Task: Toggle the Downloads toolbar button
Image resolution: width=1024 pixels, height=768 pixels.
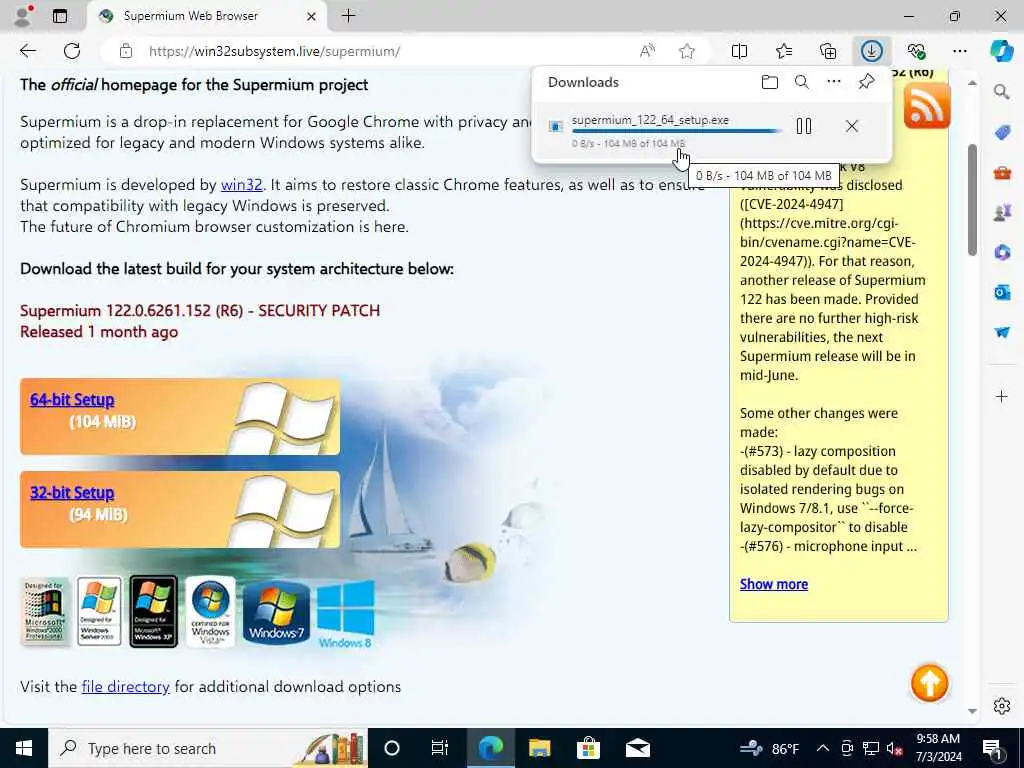Action: [872, 51]
